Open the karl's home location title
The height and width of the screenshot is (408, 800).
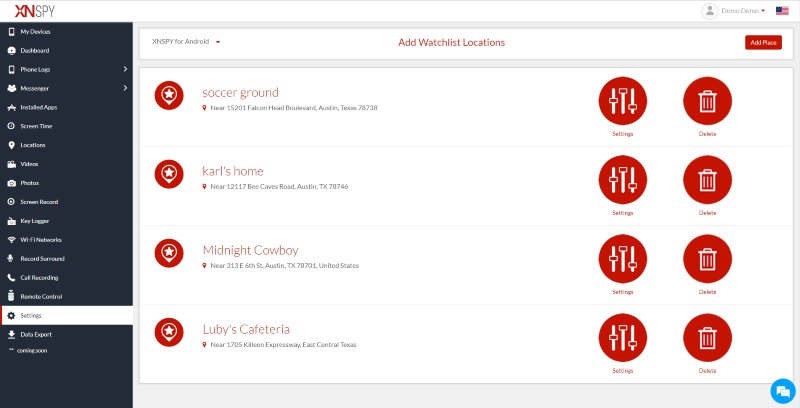232,171
